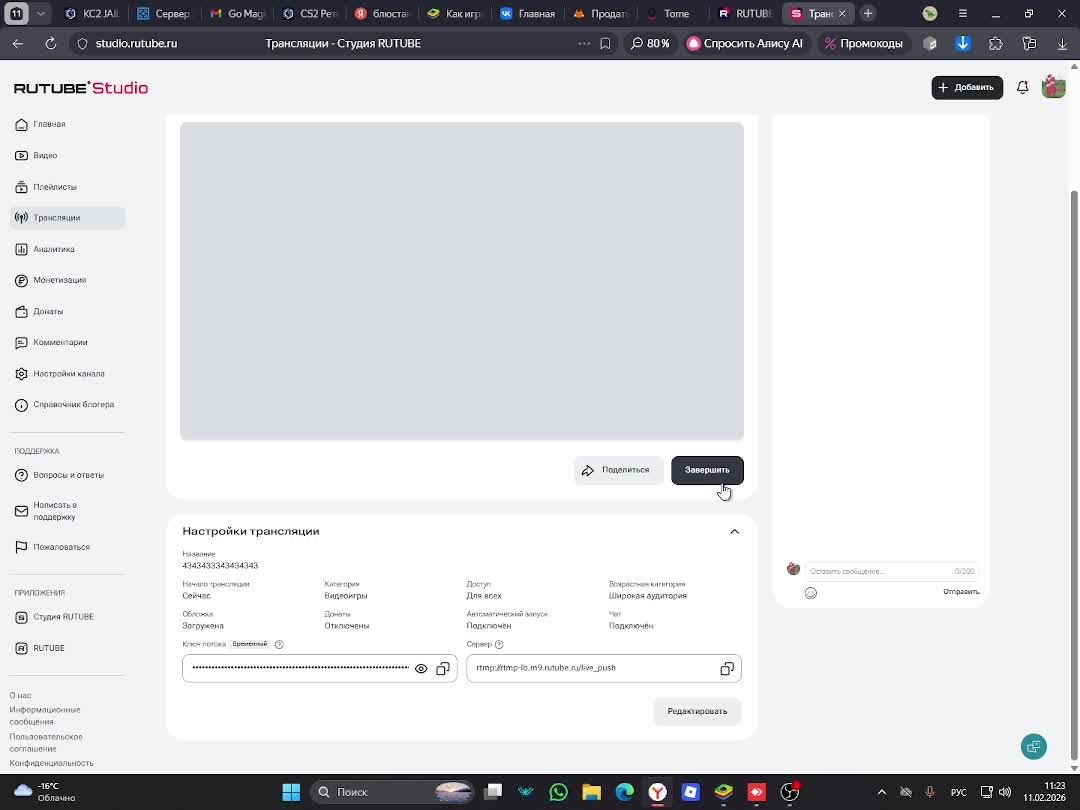Viewport: 1080px width, 810px height.
Task: Click Завершить to end the stream
Action: (707, 470)
